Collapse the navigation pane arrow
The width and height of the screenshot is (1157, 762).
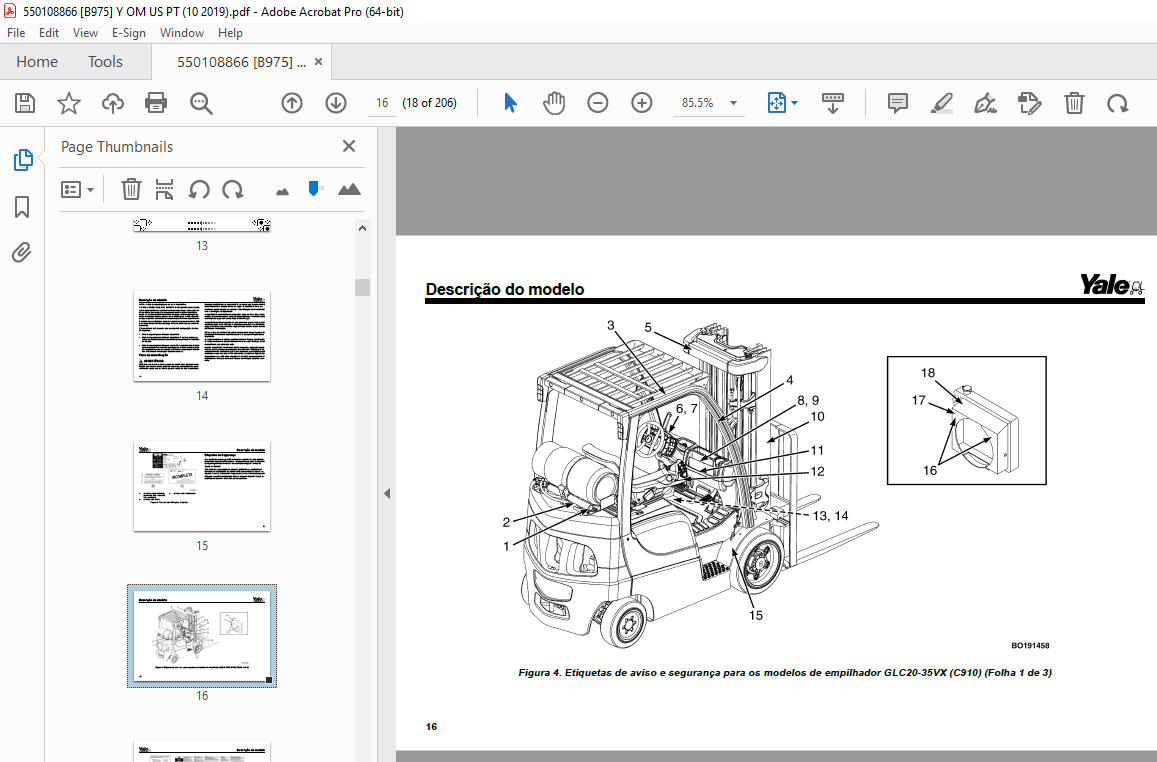(x=387, y=493)
